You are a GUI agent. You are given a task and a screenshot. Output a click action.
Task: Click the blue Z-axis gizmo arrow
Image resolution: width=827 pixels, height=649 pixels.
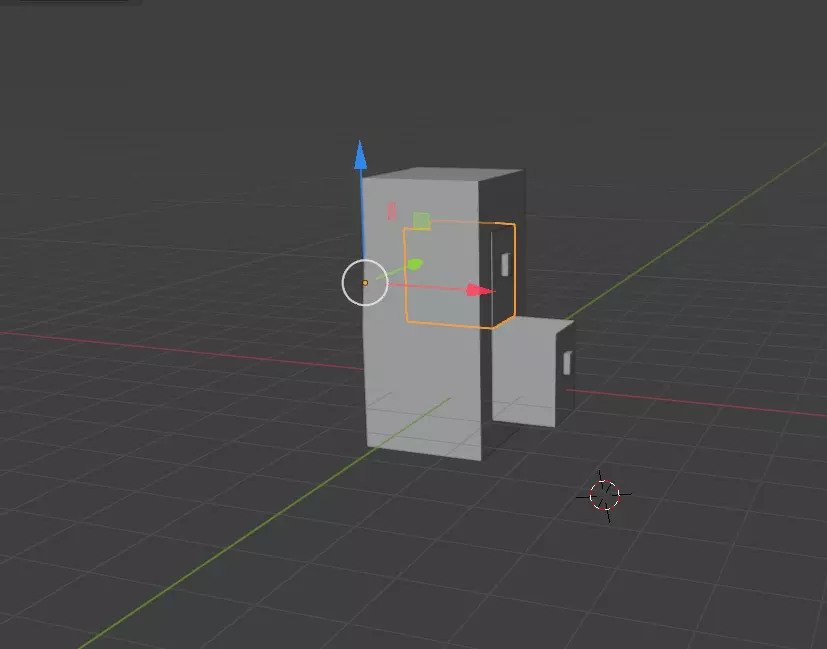[x=360, y=156]
